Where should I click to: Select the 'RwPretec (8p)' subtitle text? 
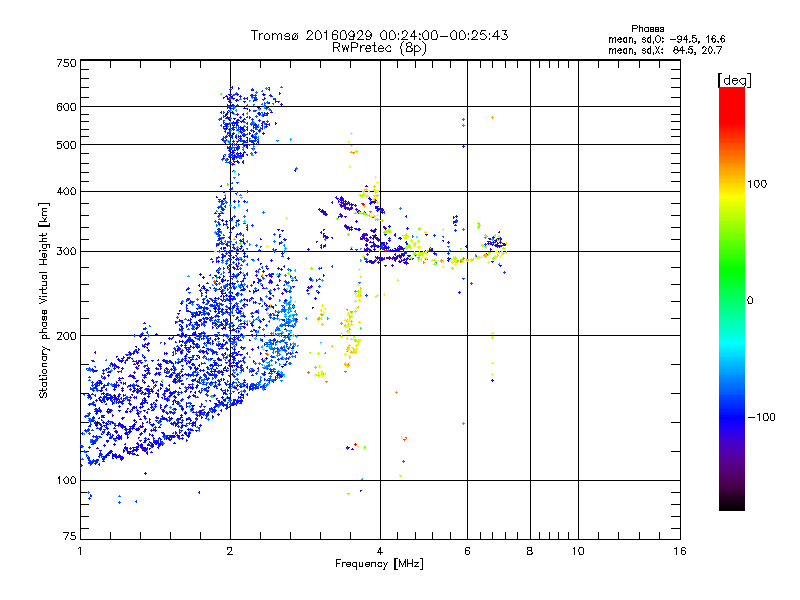point(379,48)
